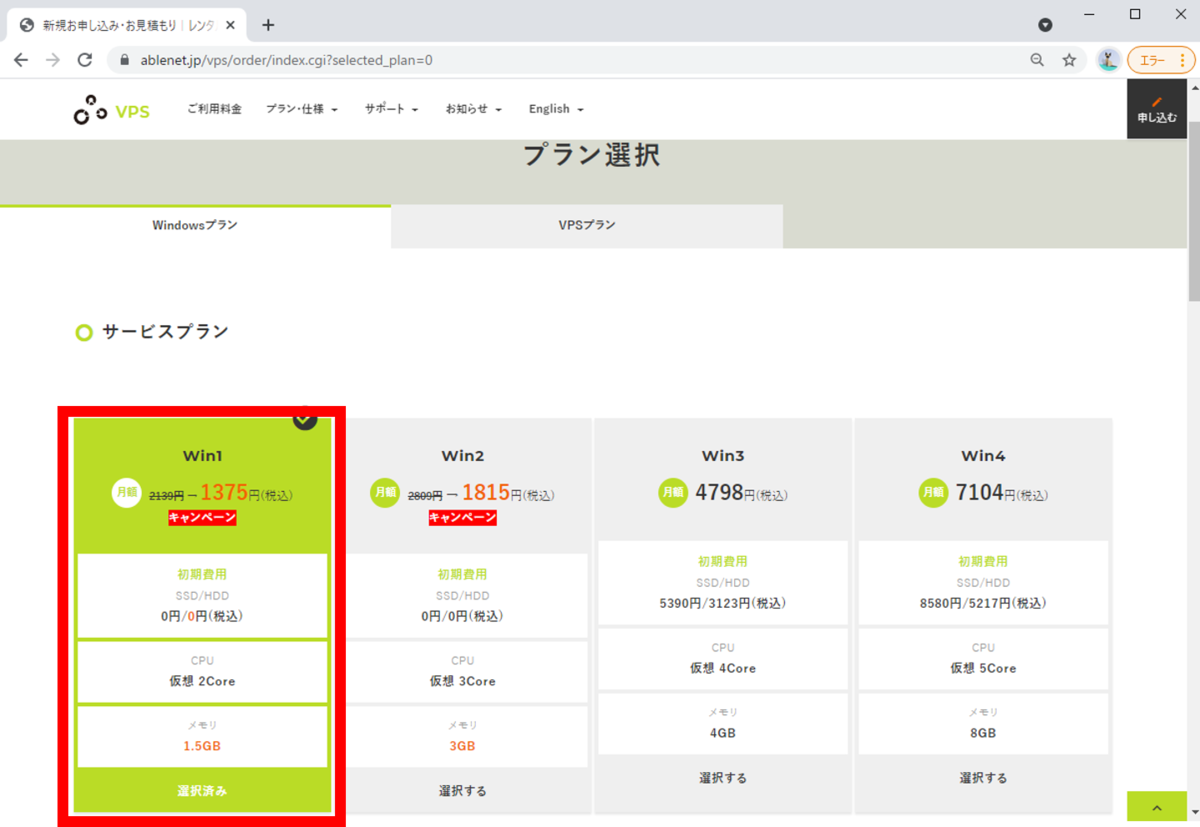
Task: Click 仮想 5Core CPU value
Action: point(983,668)
